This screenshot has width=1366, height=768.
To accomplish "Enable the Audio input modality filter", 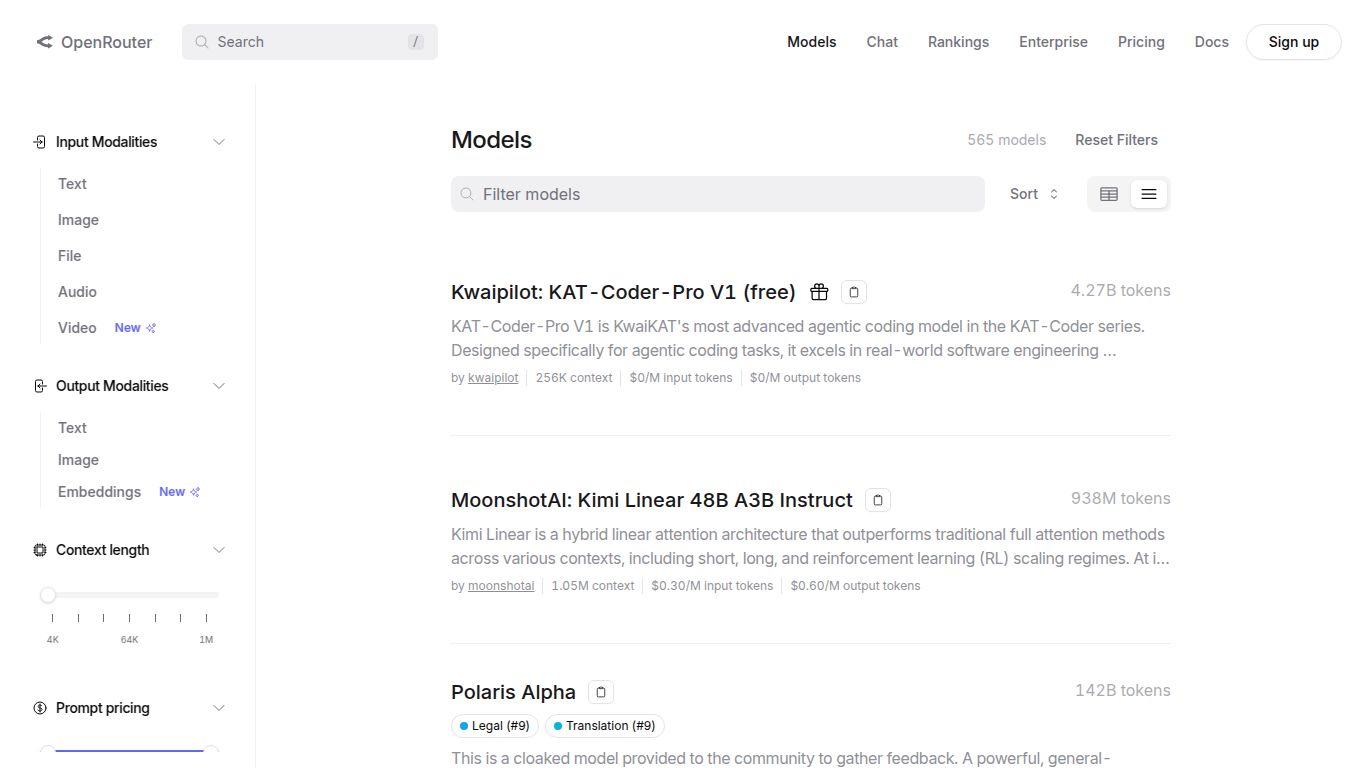I will 77,291.
